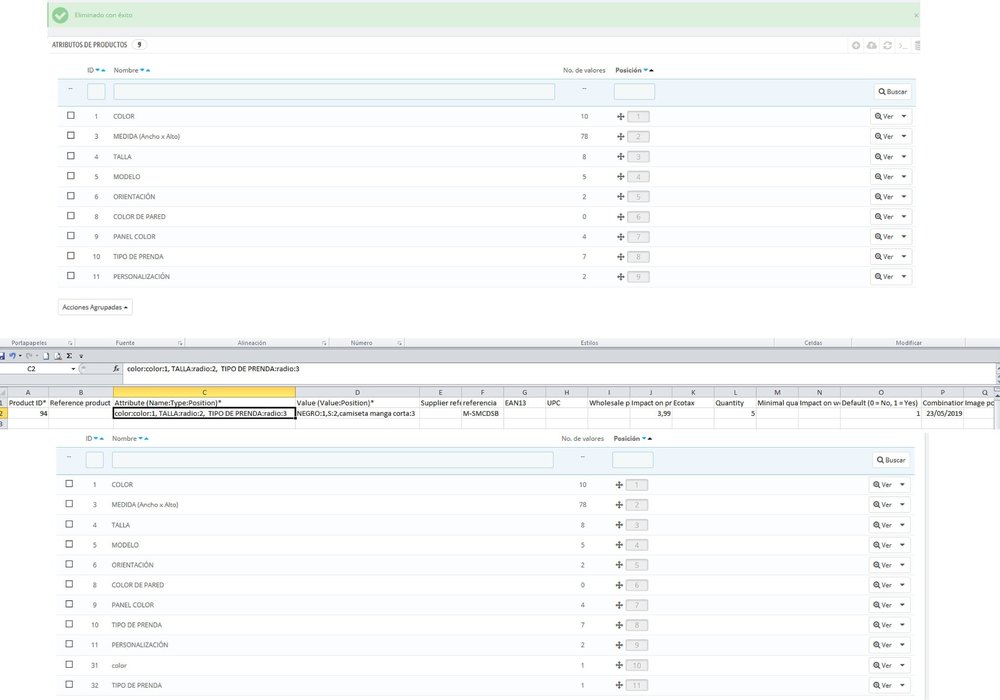Select the lowercase color row checkbox, ID 31

(x=70, y=664)
